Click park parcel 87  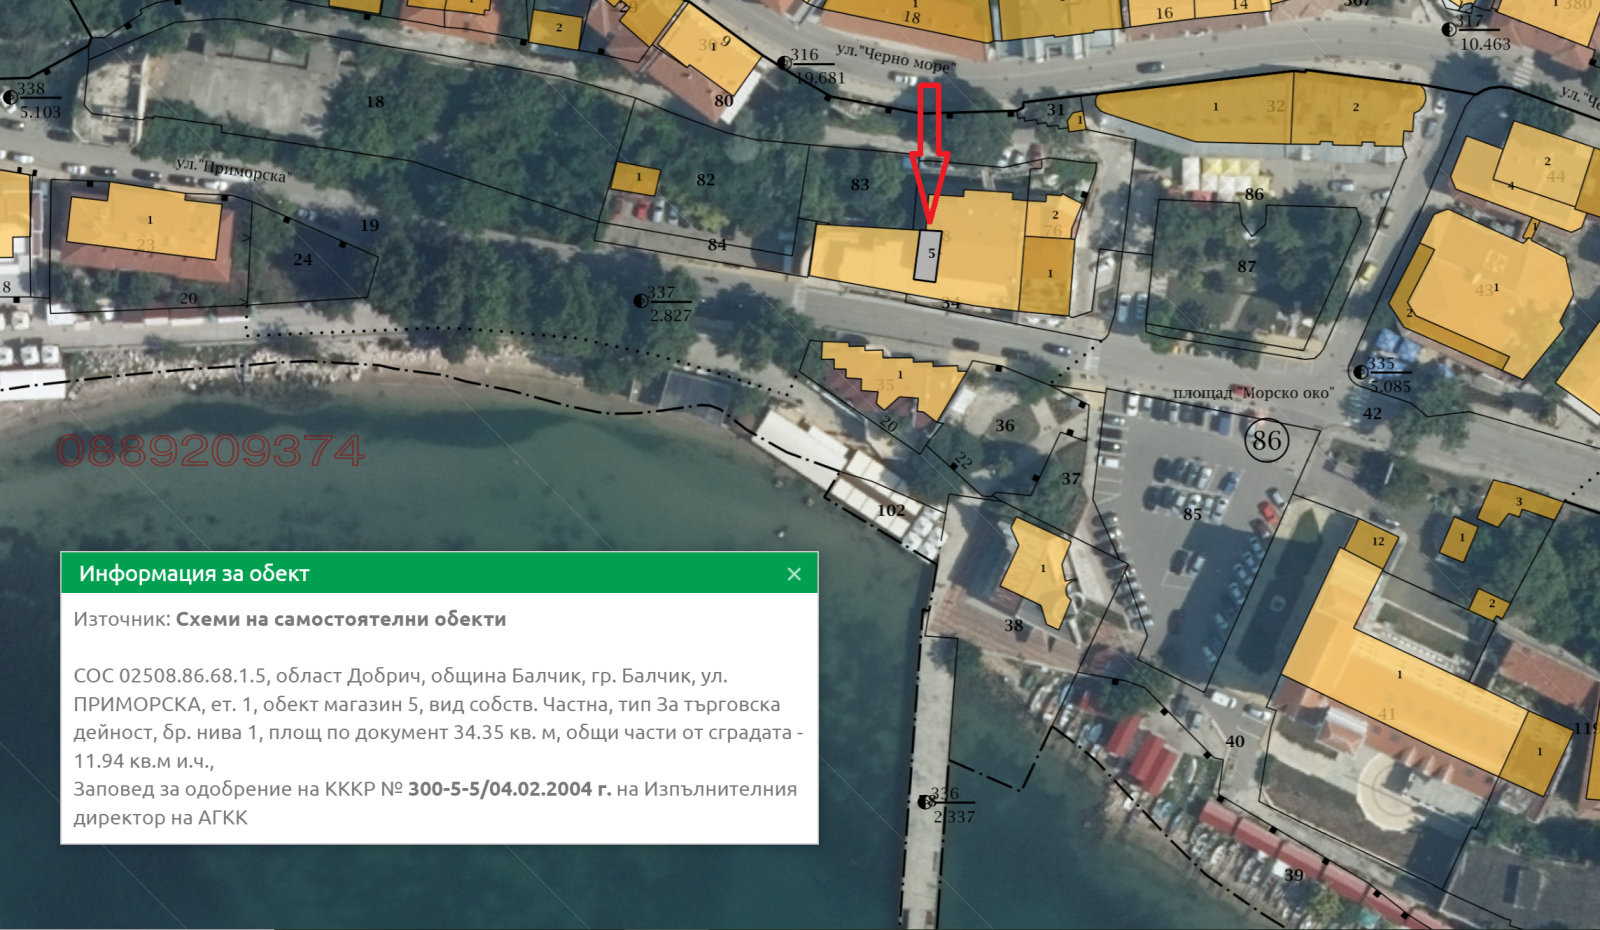click(1246, 267)
